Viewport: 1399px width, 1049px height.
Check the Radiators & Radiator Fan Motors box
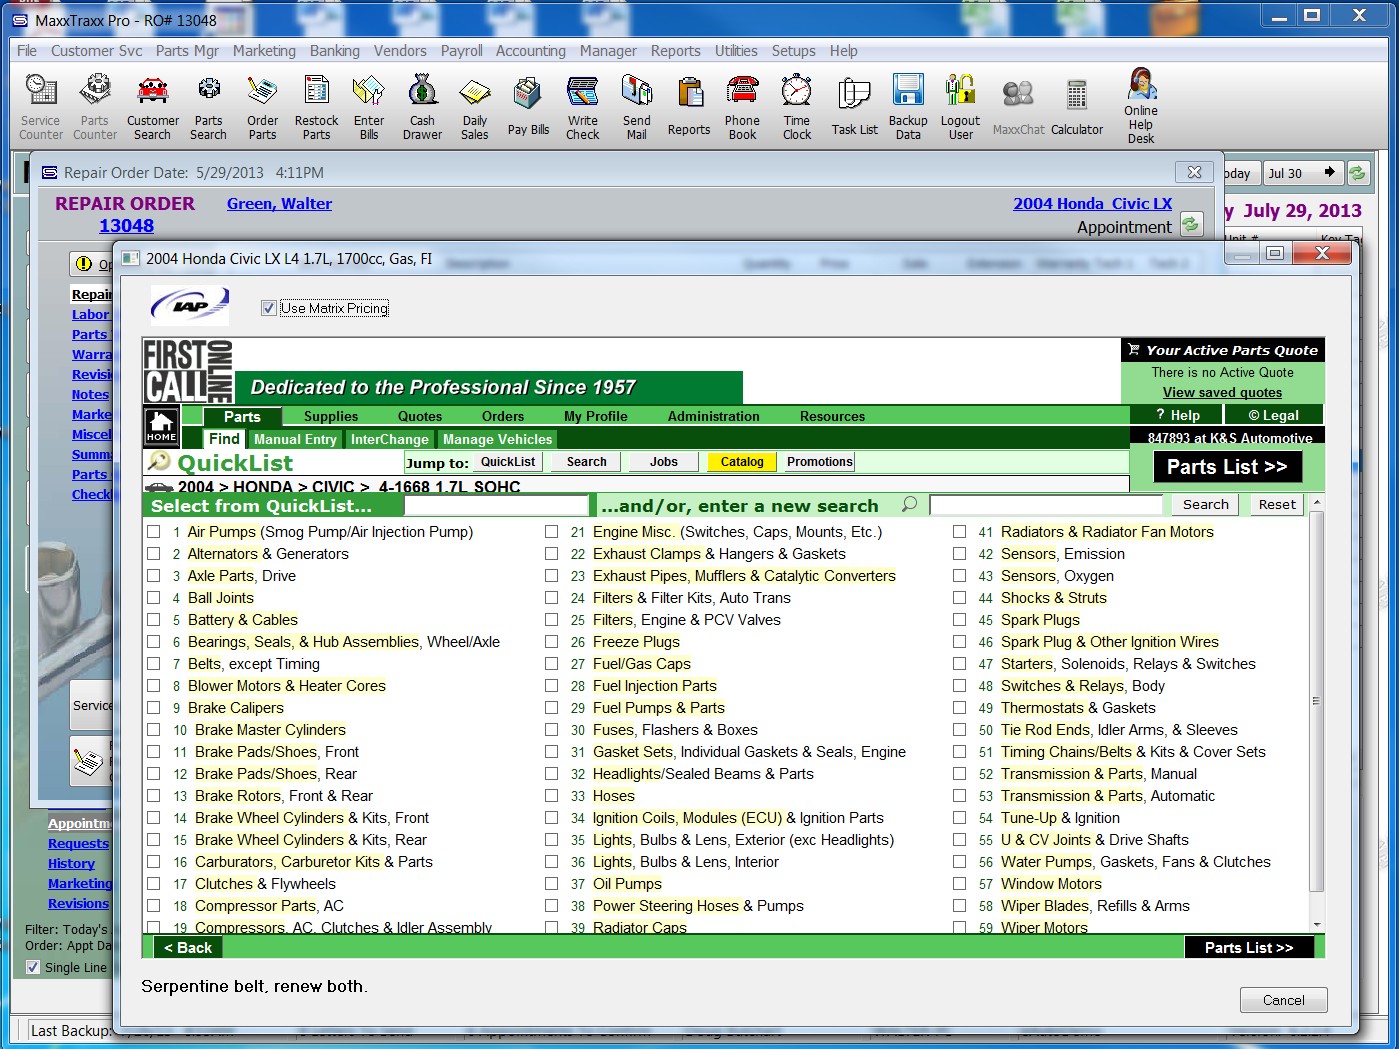[959, 532]
